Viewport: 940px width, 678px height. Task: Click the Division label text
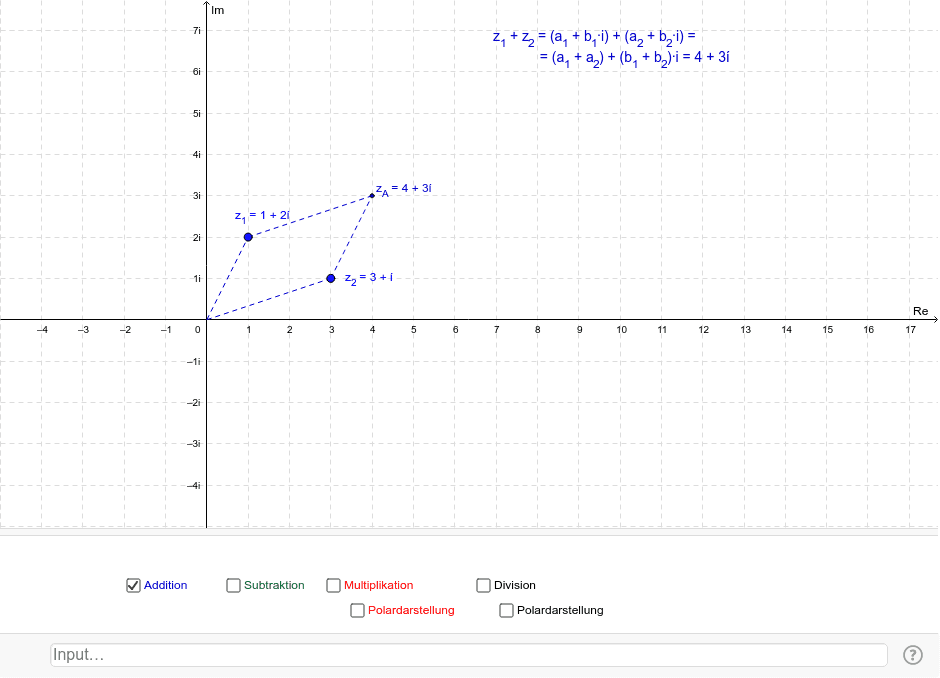(x=515, y=585)
